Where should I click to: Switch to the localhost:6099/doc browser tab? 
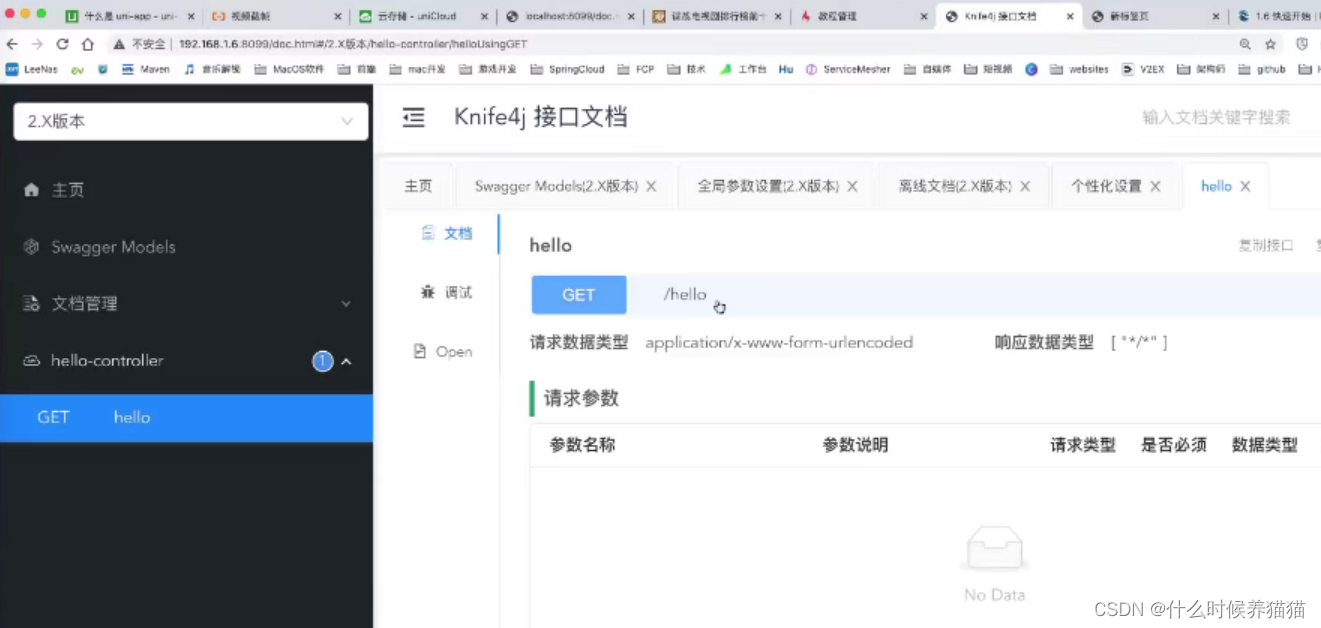570,16
